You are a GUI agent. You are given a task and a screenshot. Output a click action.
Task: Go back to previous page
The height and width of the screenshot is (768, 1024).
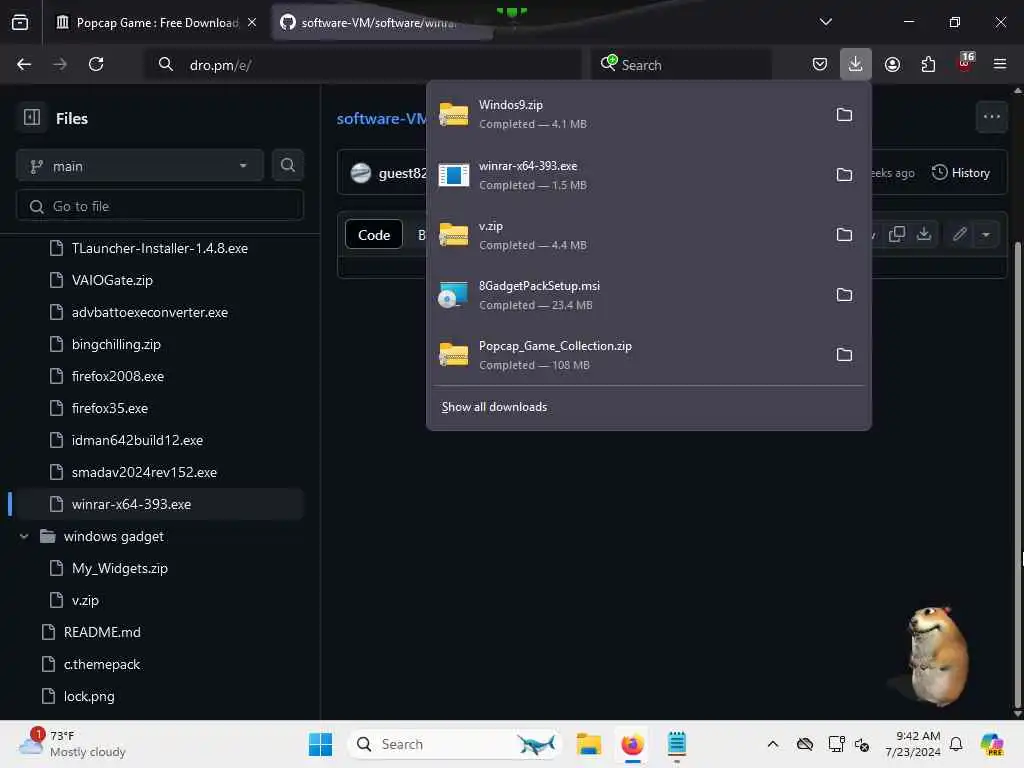pos(24,64)
